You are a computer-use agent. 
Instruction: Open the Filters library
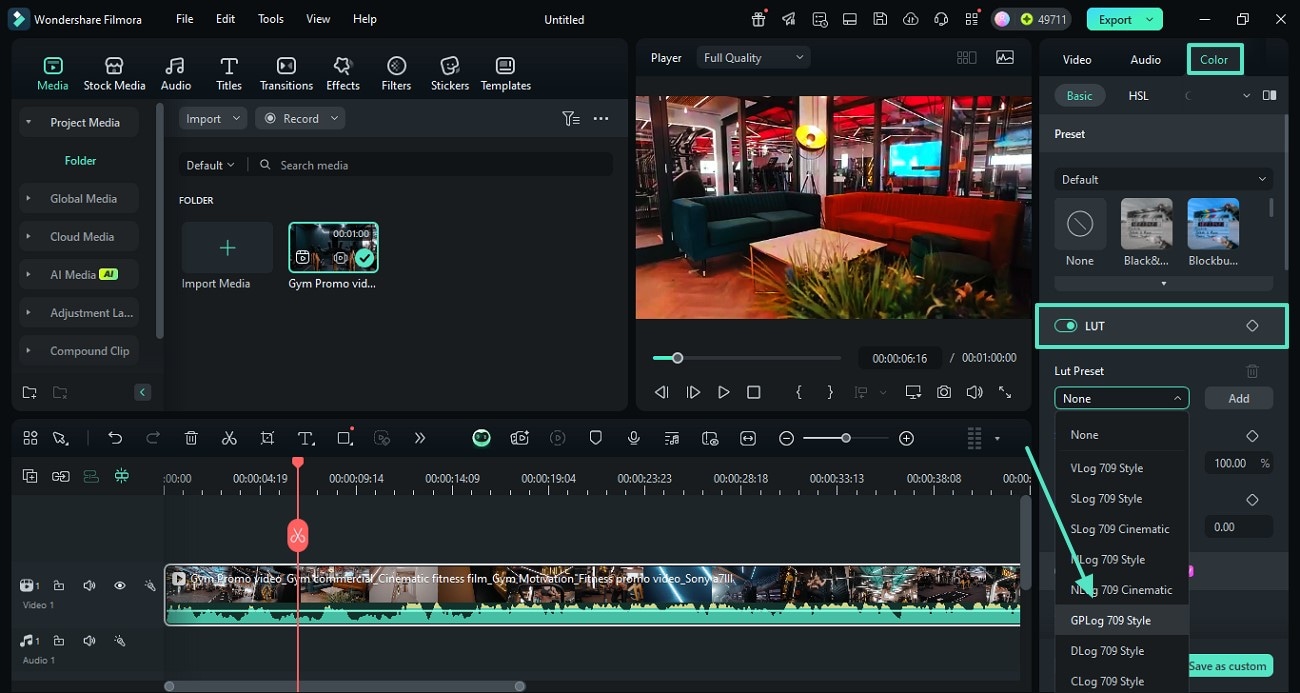396,73
